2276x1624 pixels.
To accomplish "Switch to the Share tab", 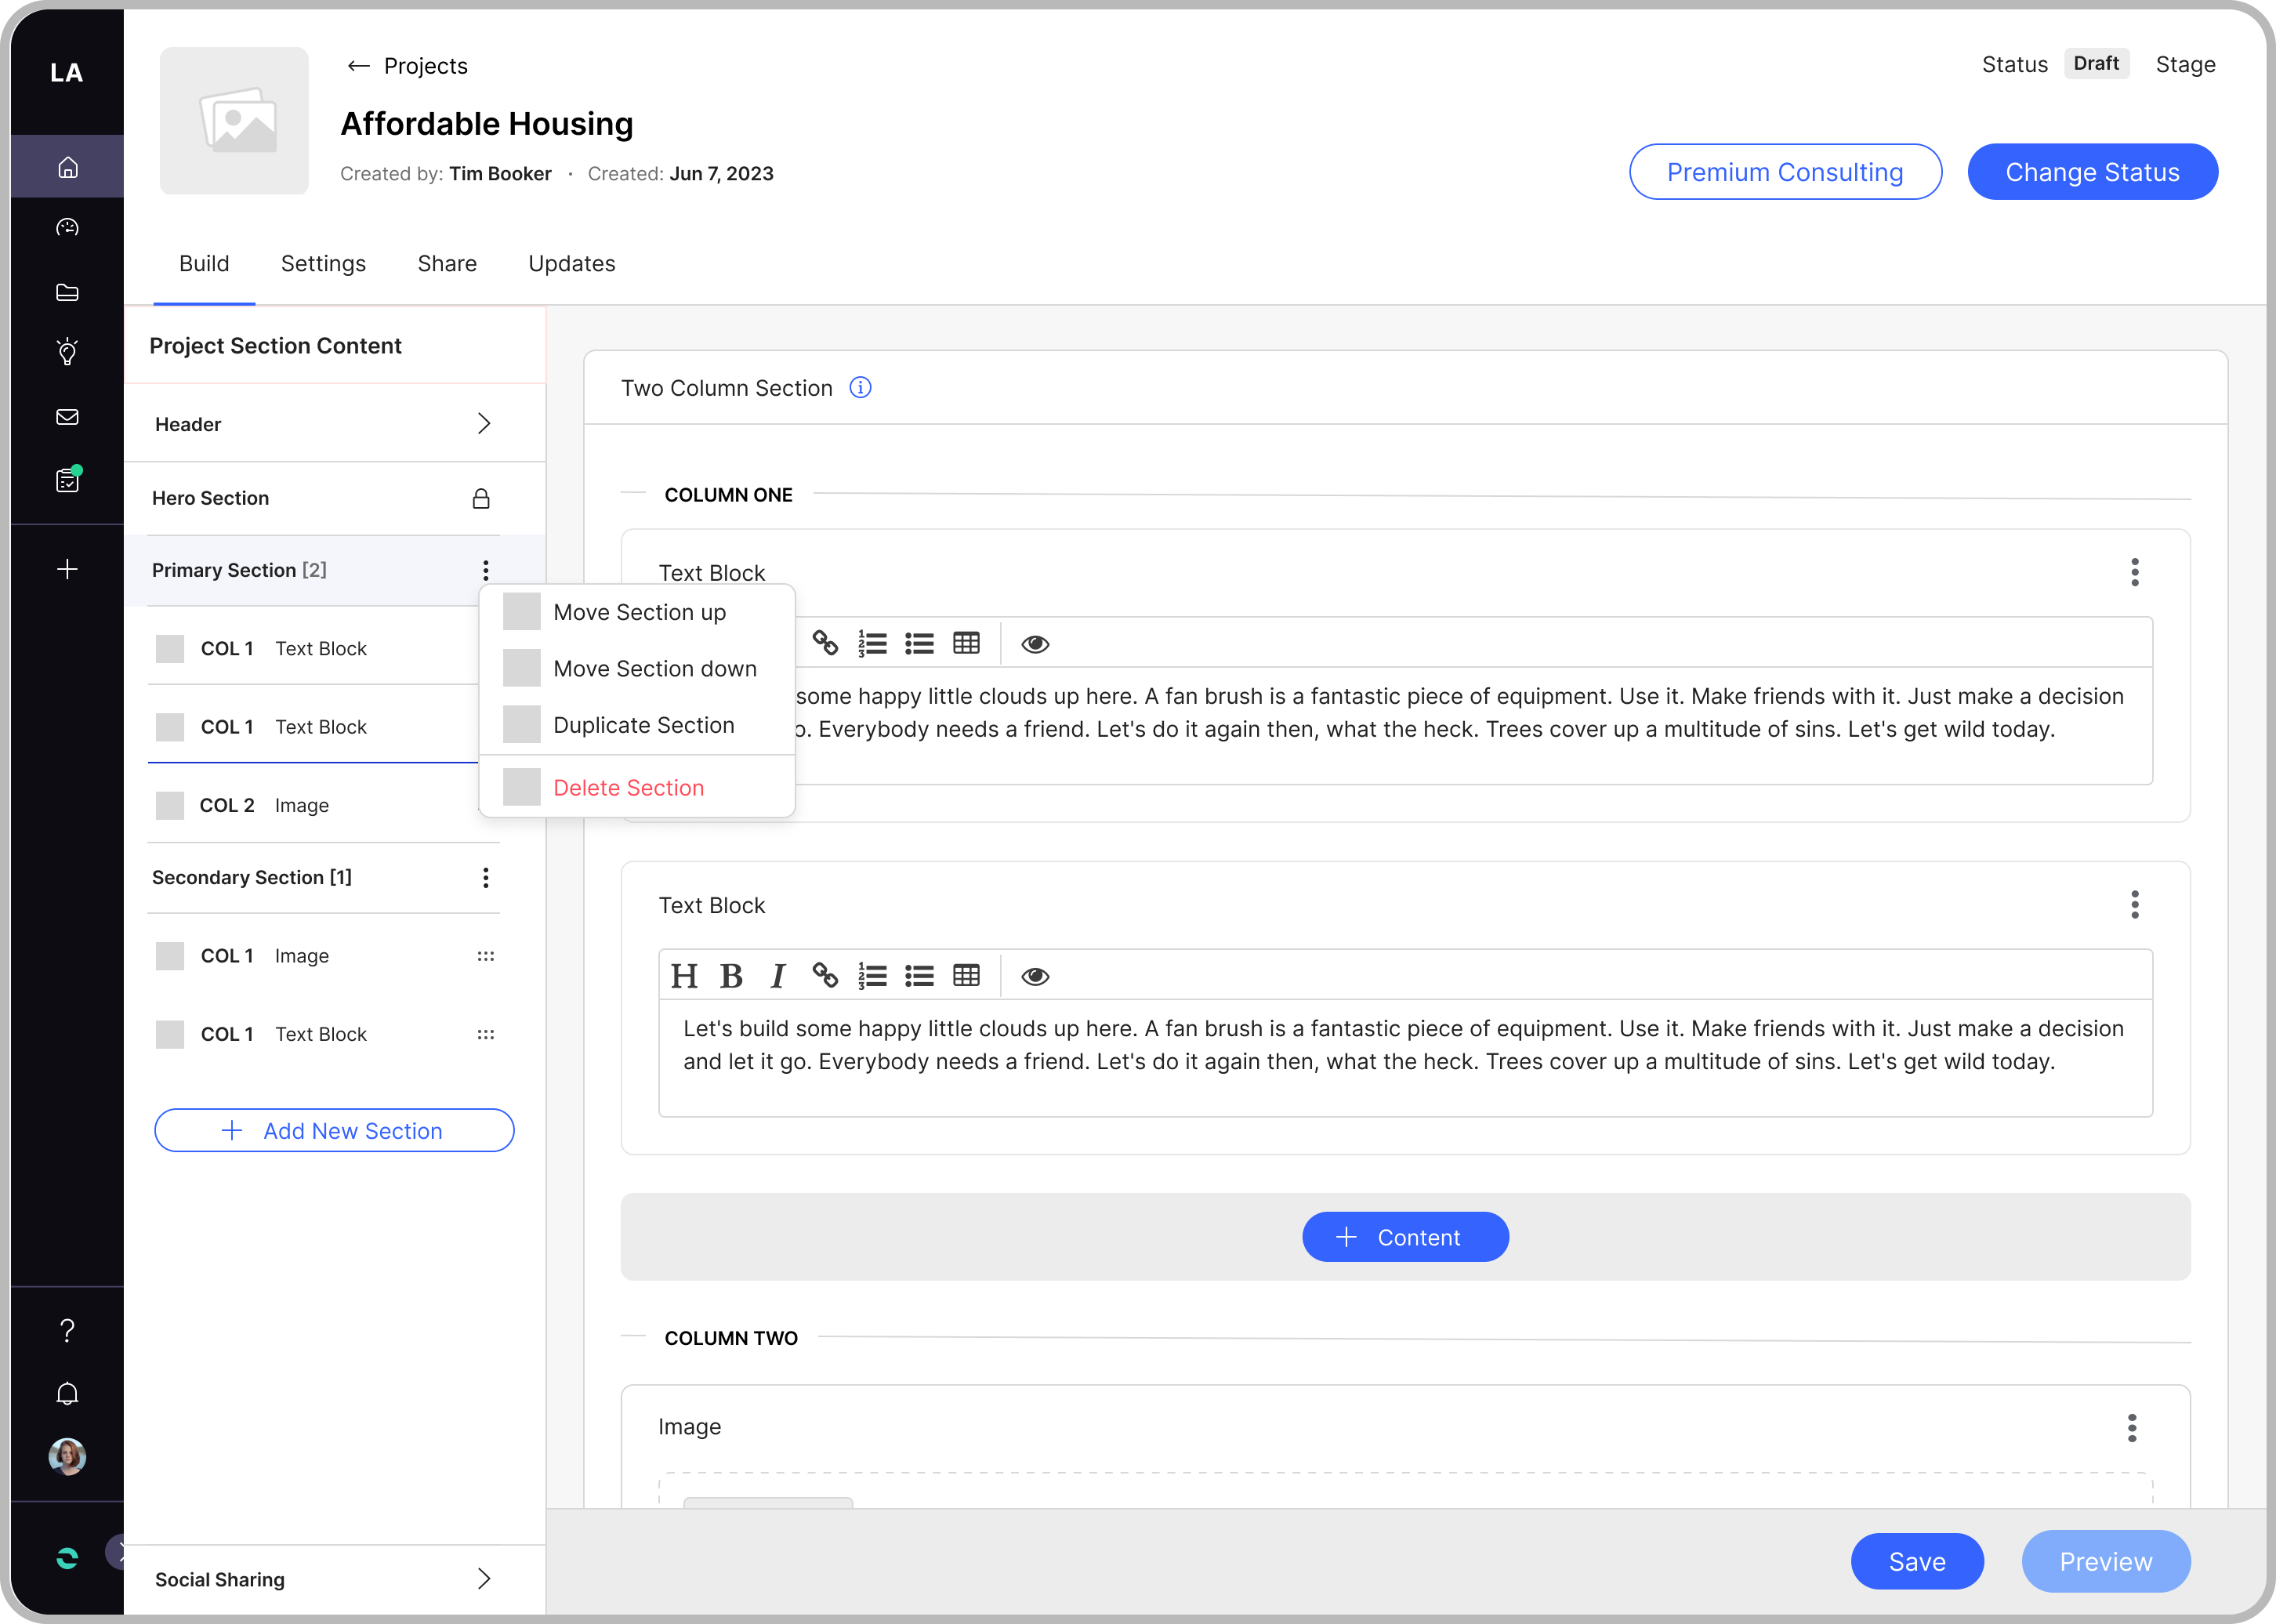I will tap(447, 263).
